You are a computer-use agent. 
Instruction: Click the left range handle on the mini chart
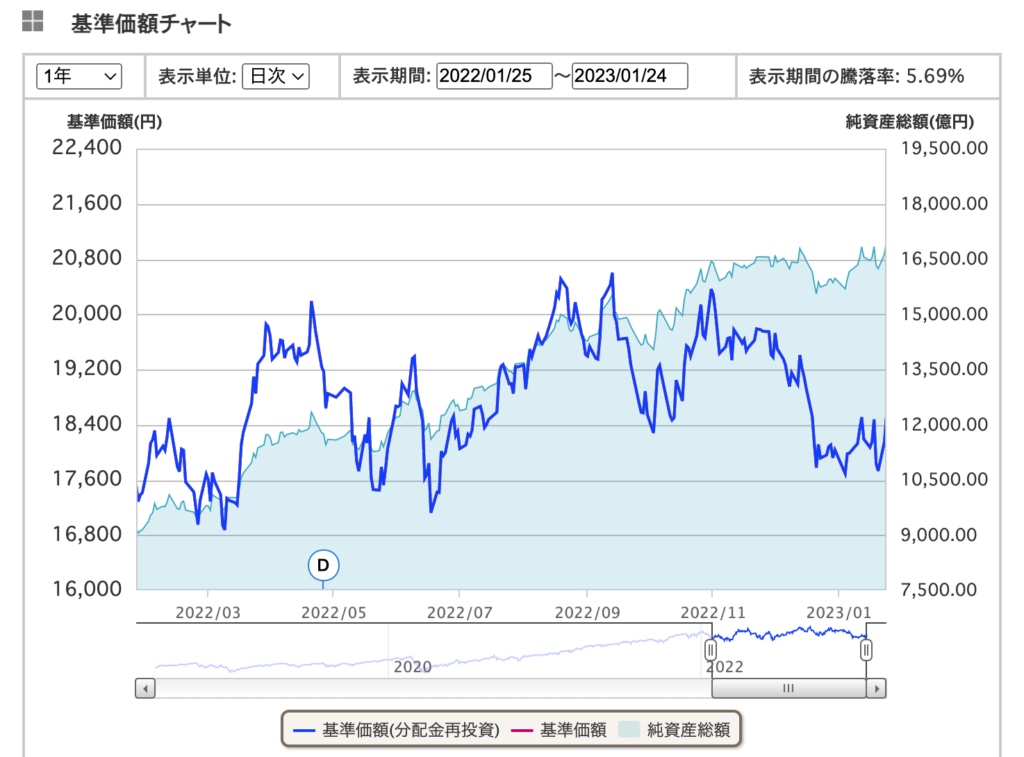point(710,649)
